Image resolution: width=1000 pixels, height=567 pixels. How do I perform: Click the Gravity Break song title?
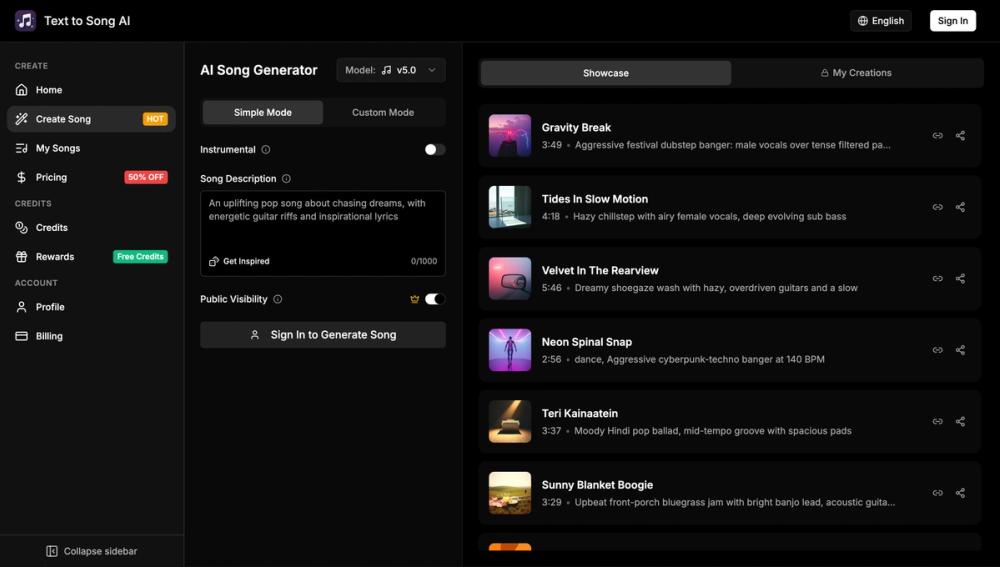(x=576, y=128)
